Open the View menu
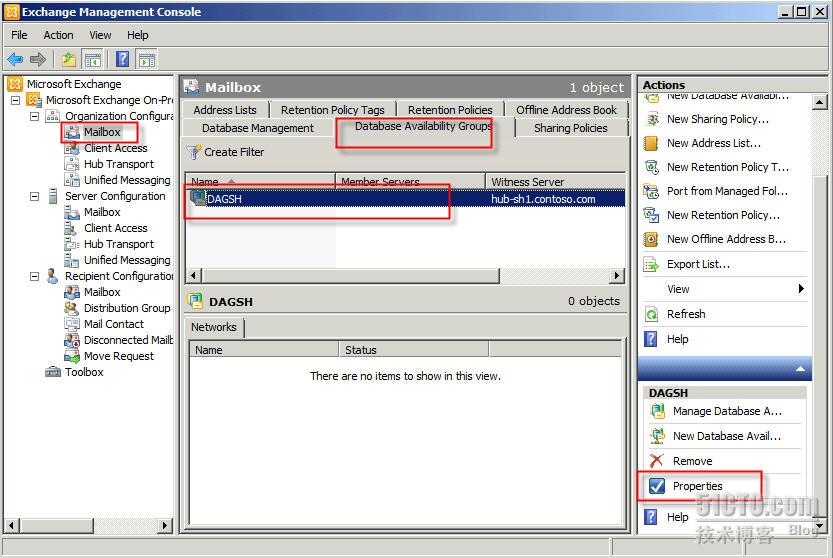 coord(100,35)
